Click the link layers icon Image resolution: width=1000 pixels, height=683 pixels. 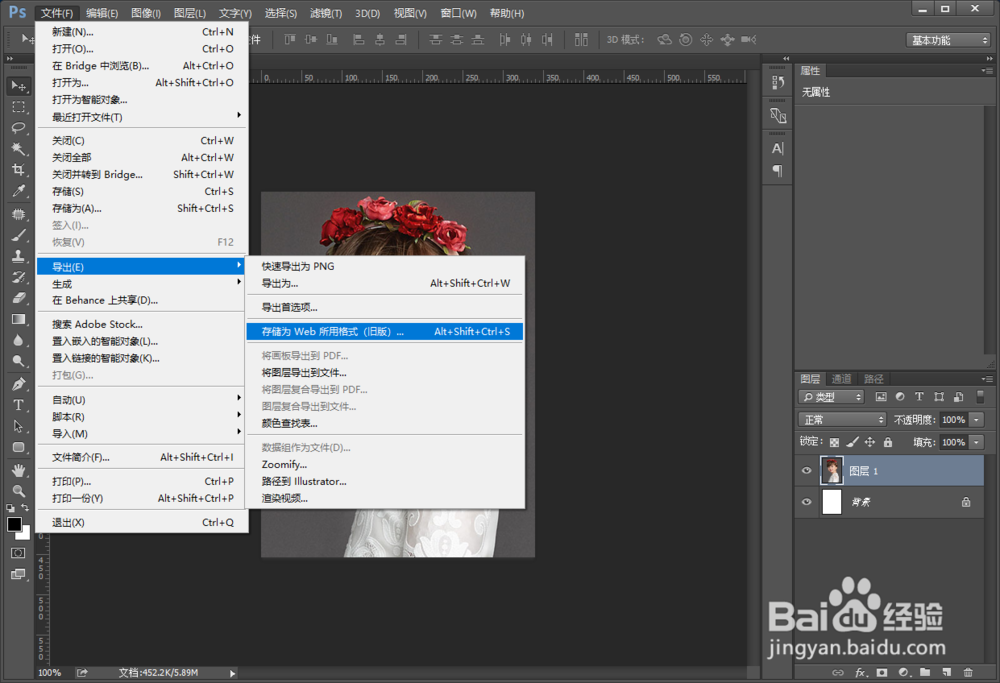(838, 672)
